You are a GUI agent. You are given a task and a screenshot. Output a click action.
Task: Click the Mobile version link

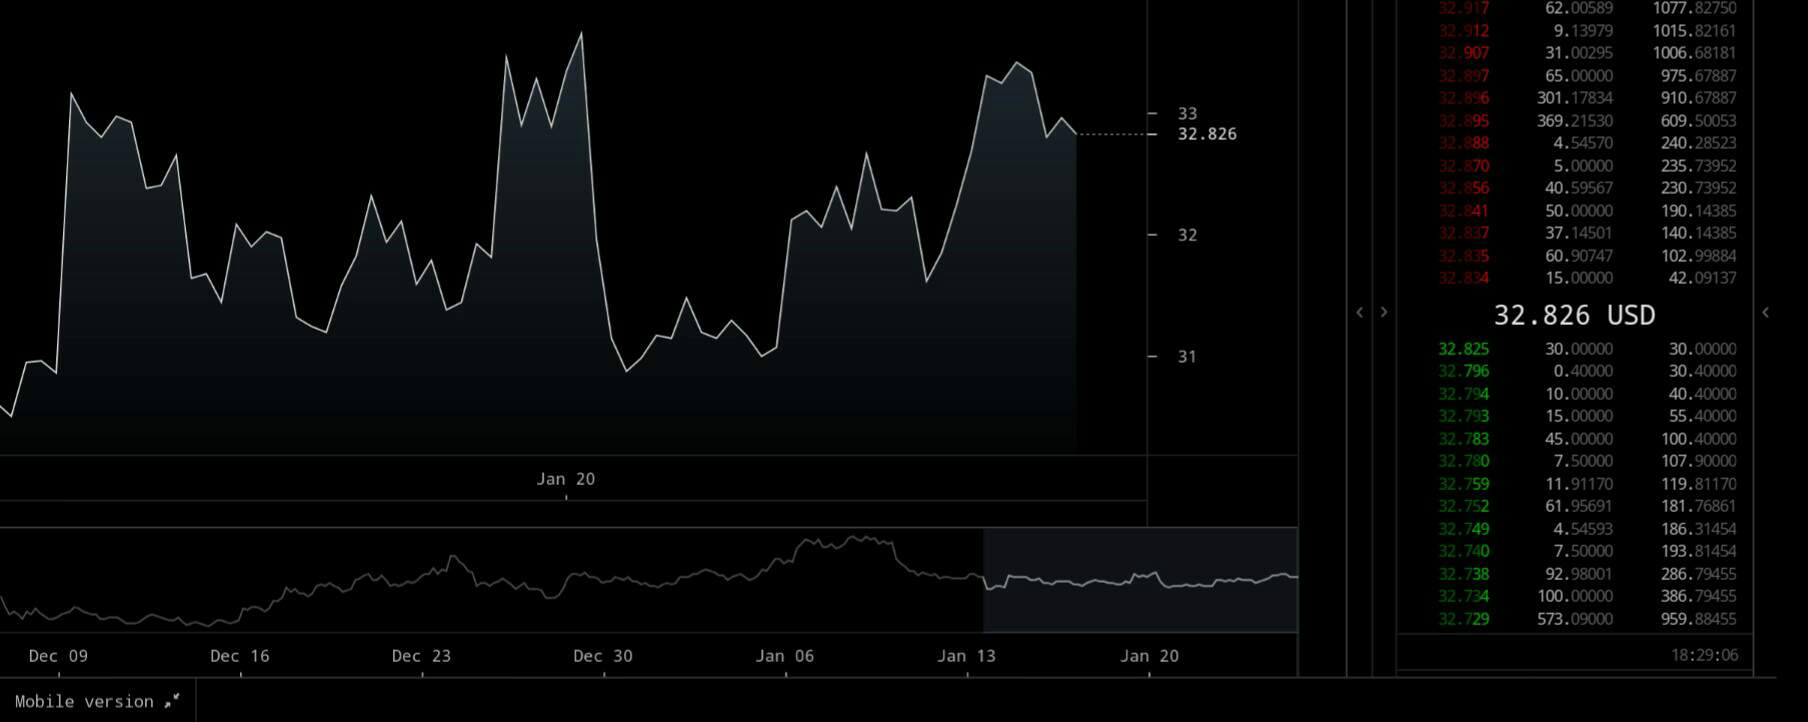(x=84, y=701)
